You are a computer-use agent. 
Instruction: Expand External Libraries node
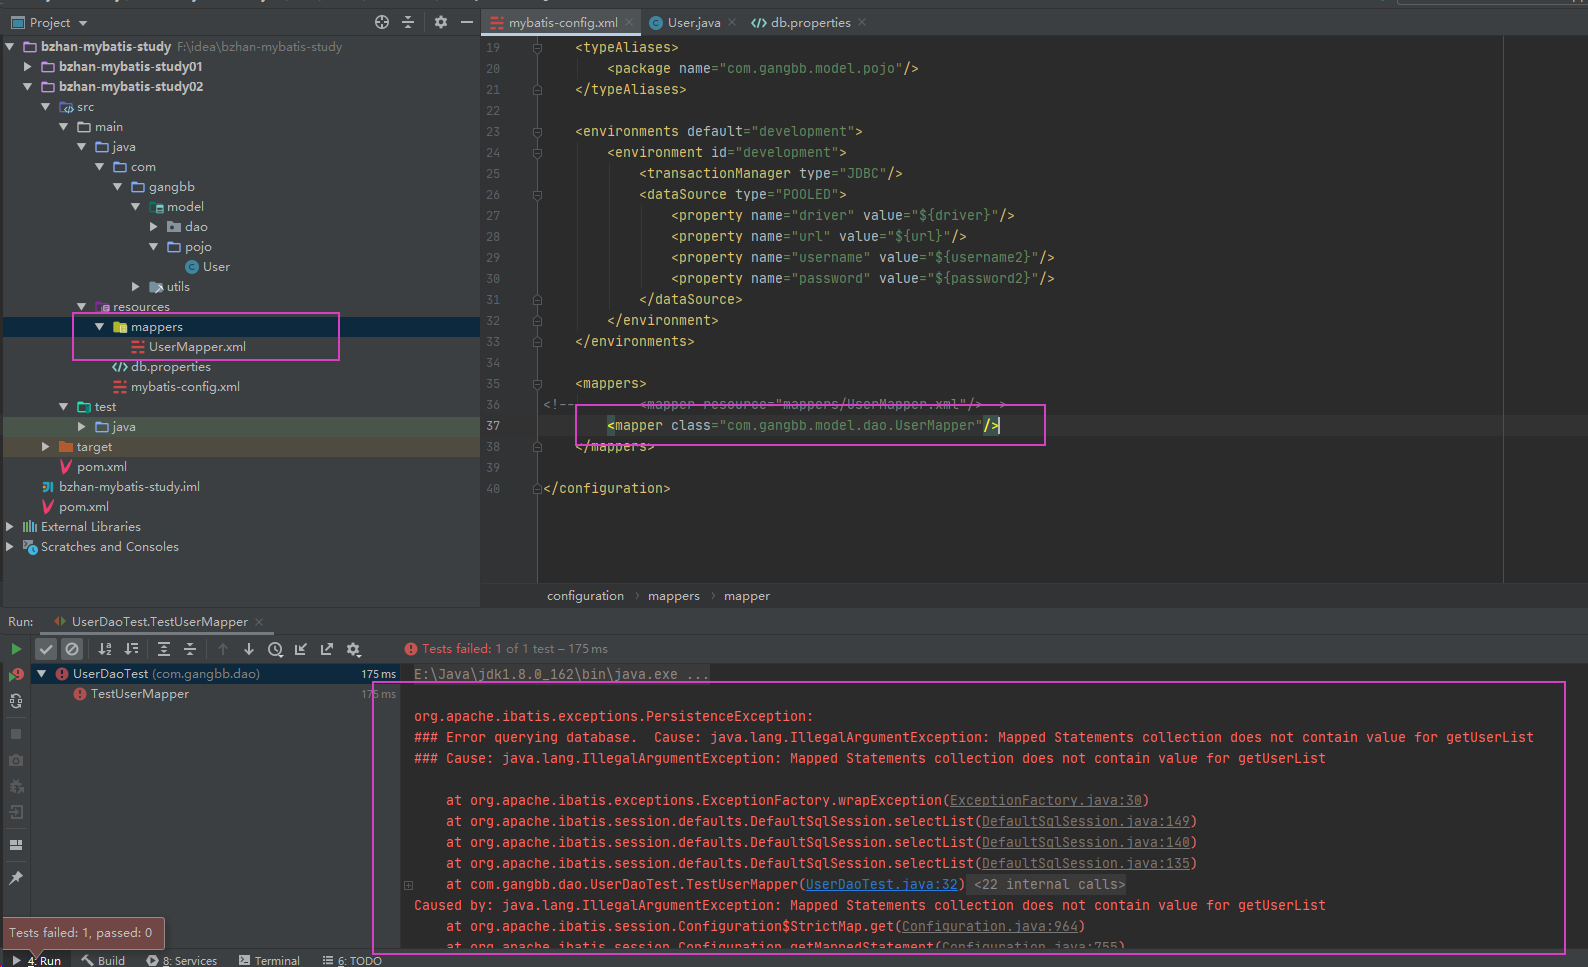tap(10, 527)
